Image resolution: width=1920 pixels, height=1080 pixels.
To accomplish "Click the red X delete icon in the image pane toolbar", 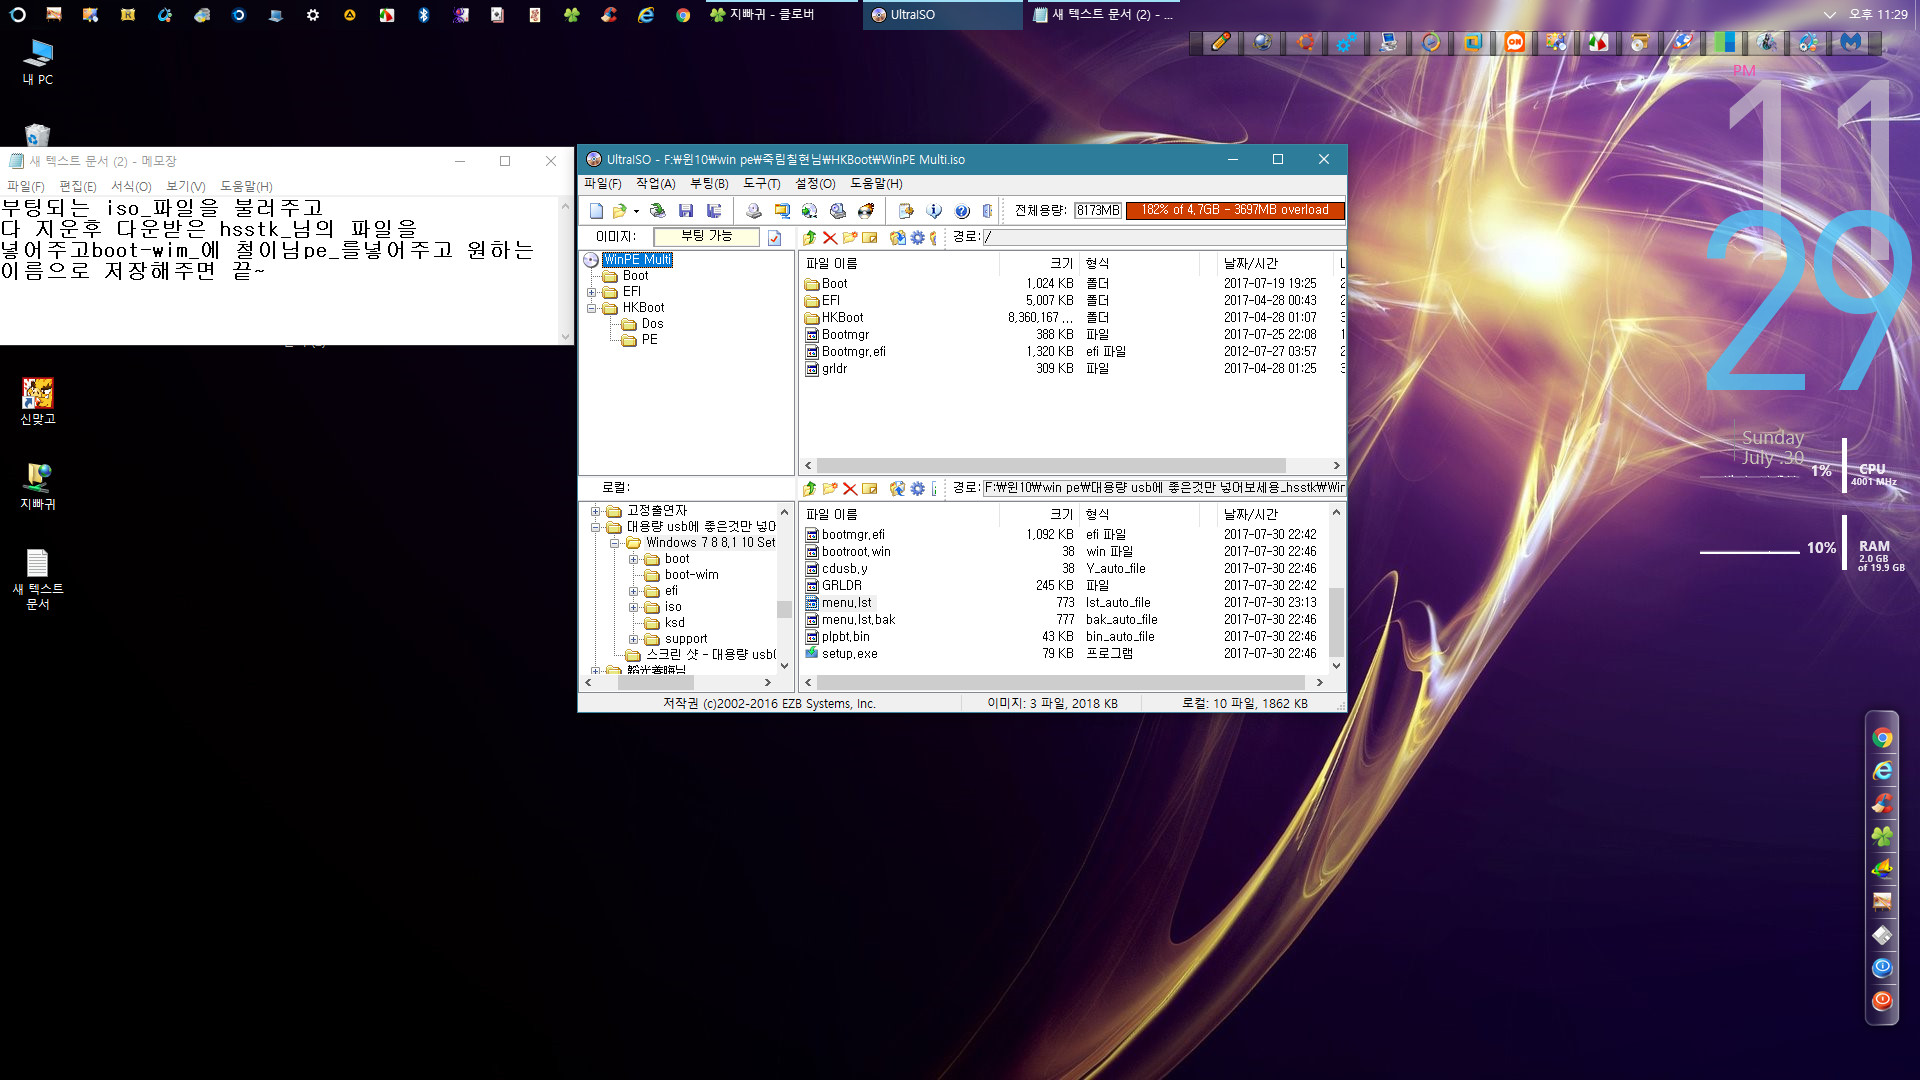I will [829, 237].
